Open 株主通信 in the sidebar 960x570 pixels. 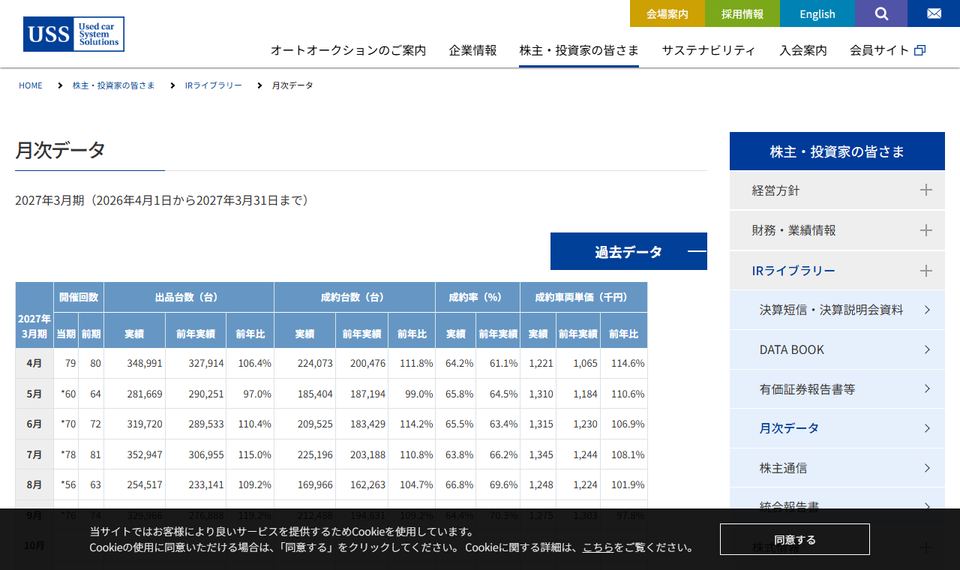[837, 468]
